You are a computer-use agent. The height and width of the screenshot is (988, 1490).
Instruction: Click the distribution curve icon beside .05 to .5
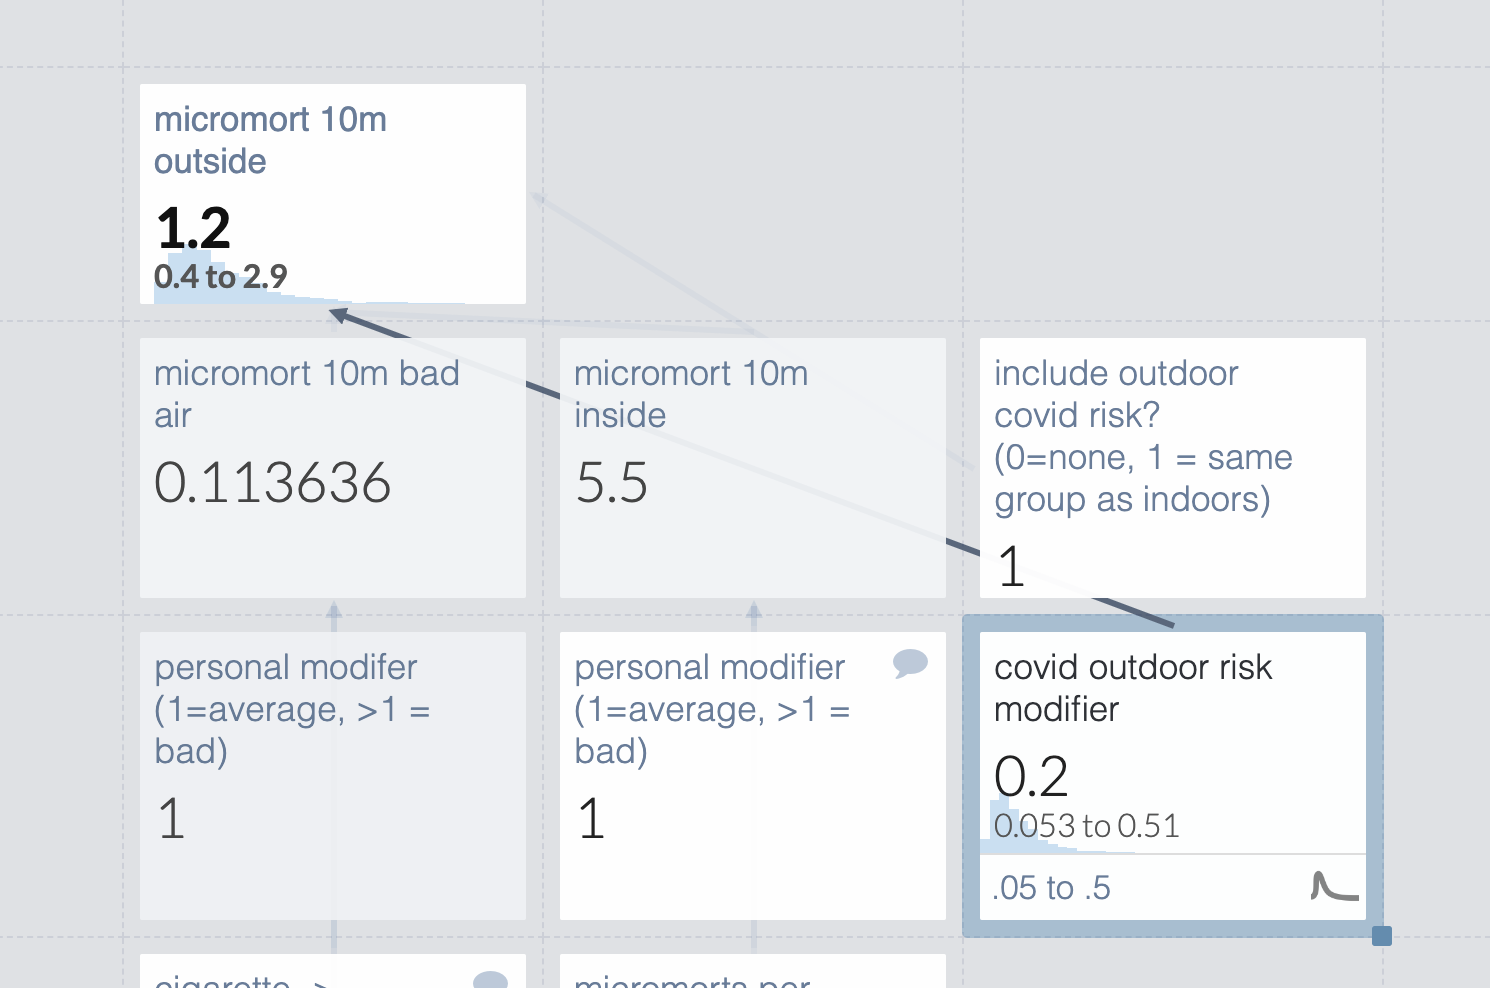click(x=1334, y=887)
